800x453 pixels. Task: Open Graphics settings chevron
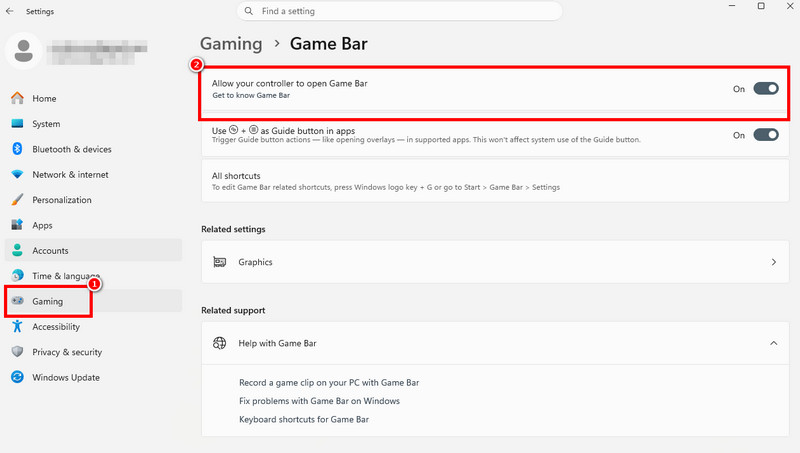point(774,262)
